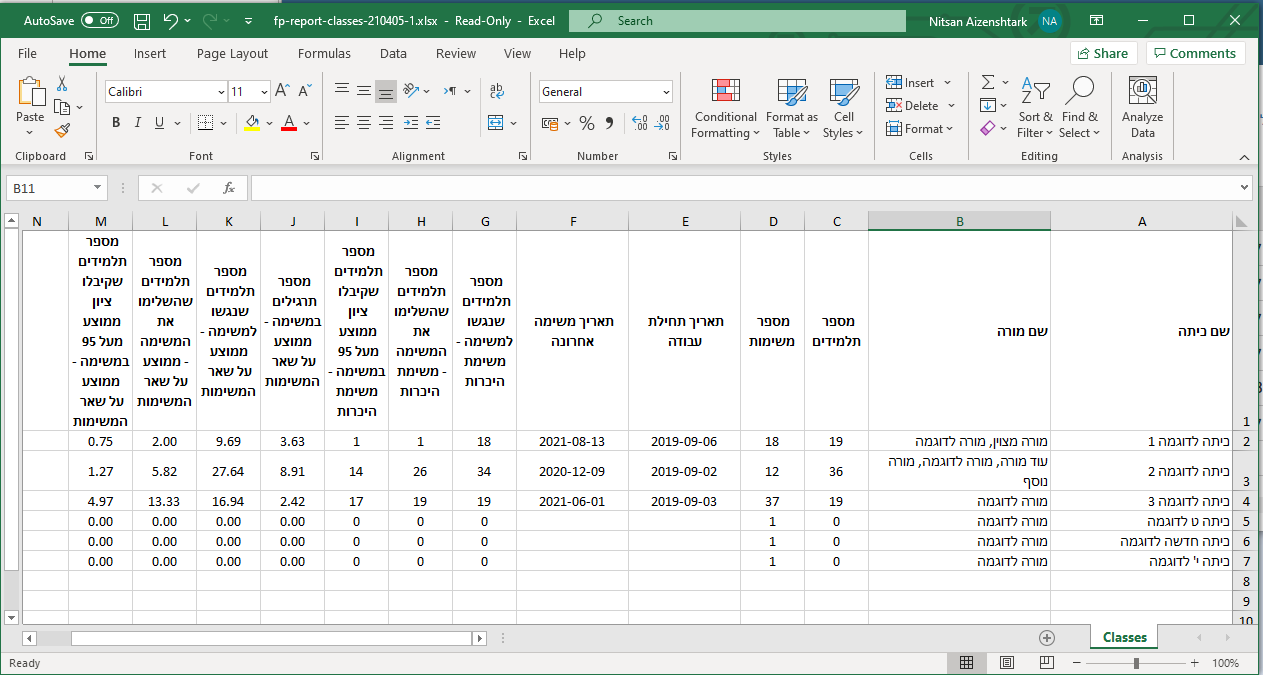This screenshot has width=1263, height=675.
Task: Open Conditional Formatting
Action: point(726,110)
